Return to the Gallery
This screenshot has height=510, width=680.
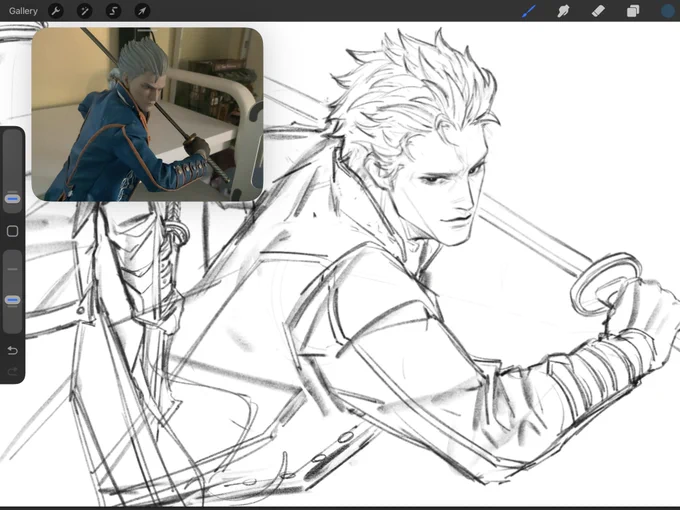[23, 11]
